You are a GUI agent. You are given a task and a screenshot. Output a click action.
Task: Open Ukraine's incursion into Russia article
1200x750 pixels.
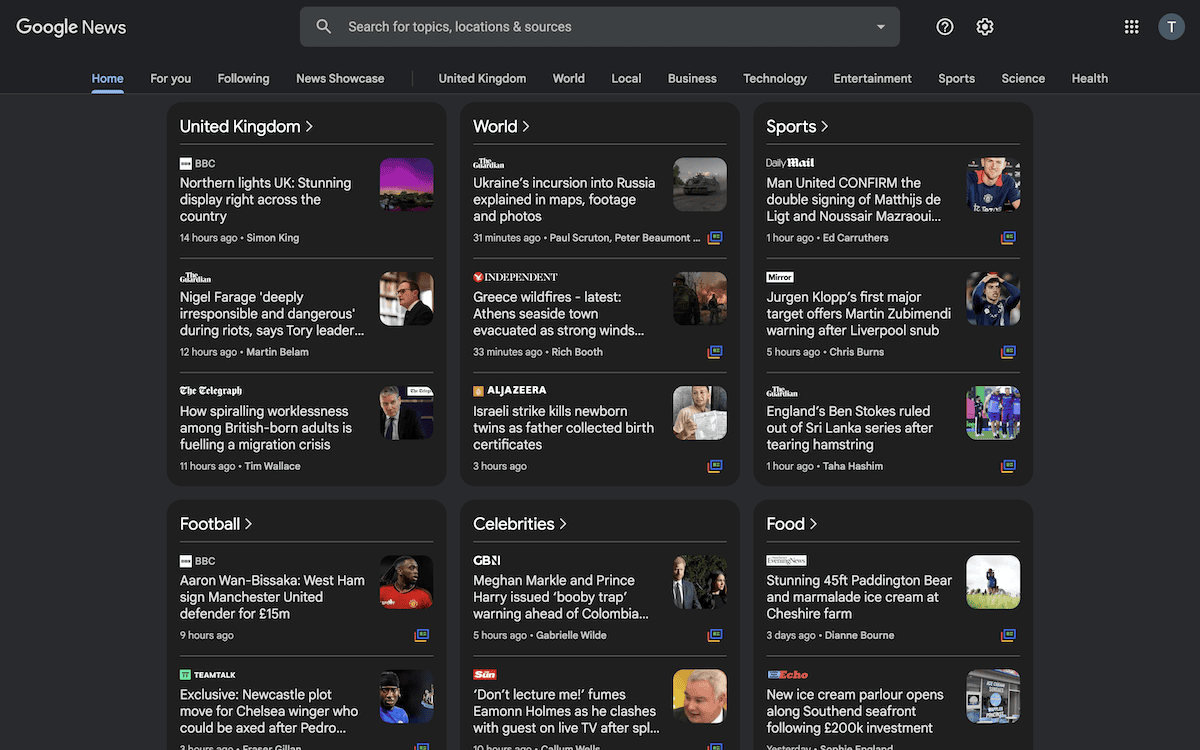pyautogui.click(x=564, y=199)
